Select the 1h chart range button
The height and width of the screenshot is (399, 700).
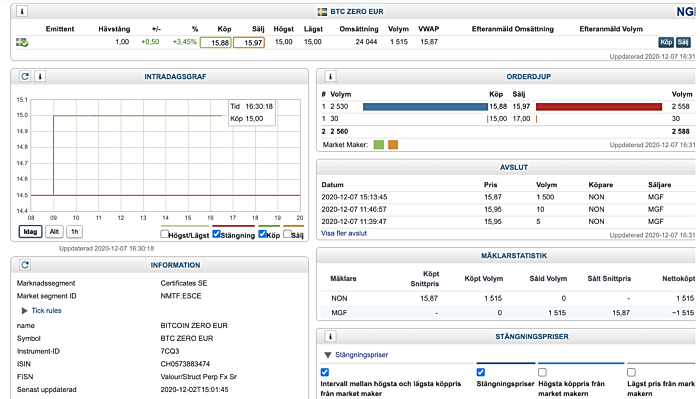click(75, 232)
